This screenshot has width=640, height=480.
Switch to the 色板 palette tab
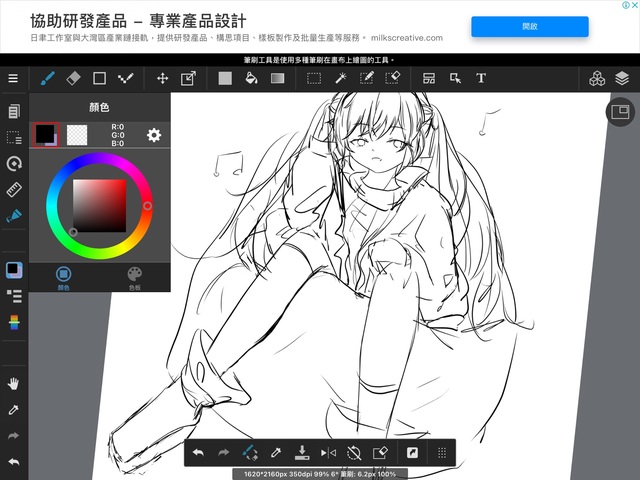(134, 277)
